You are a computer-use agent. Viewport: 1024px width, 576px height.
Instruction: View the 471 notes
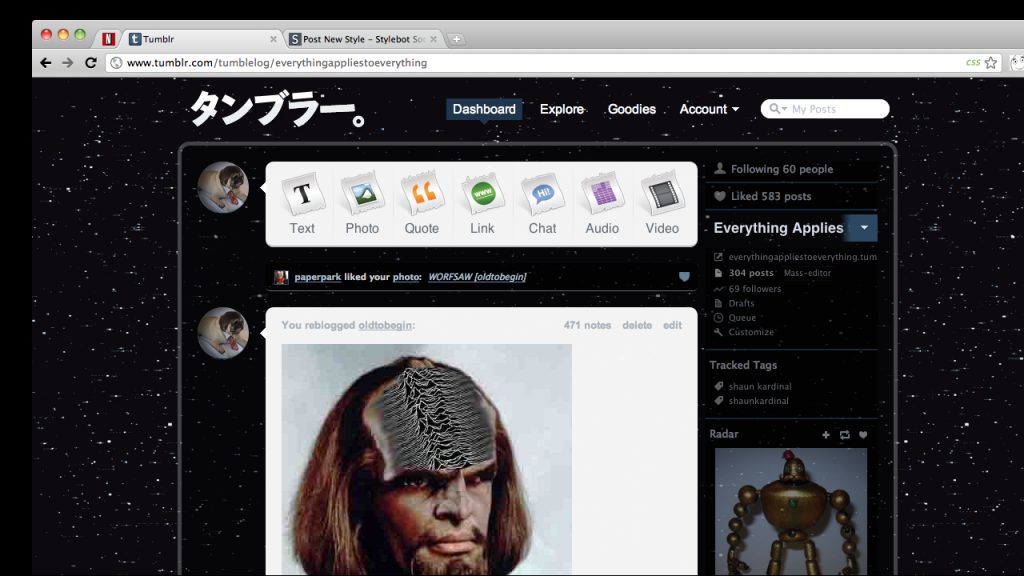click(587, 325)
